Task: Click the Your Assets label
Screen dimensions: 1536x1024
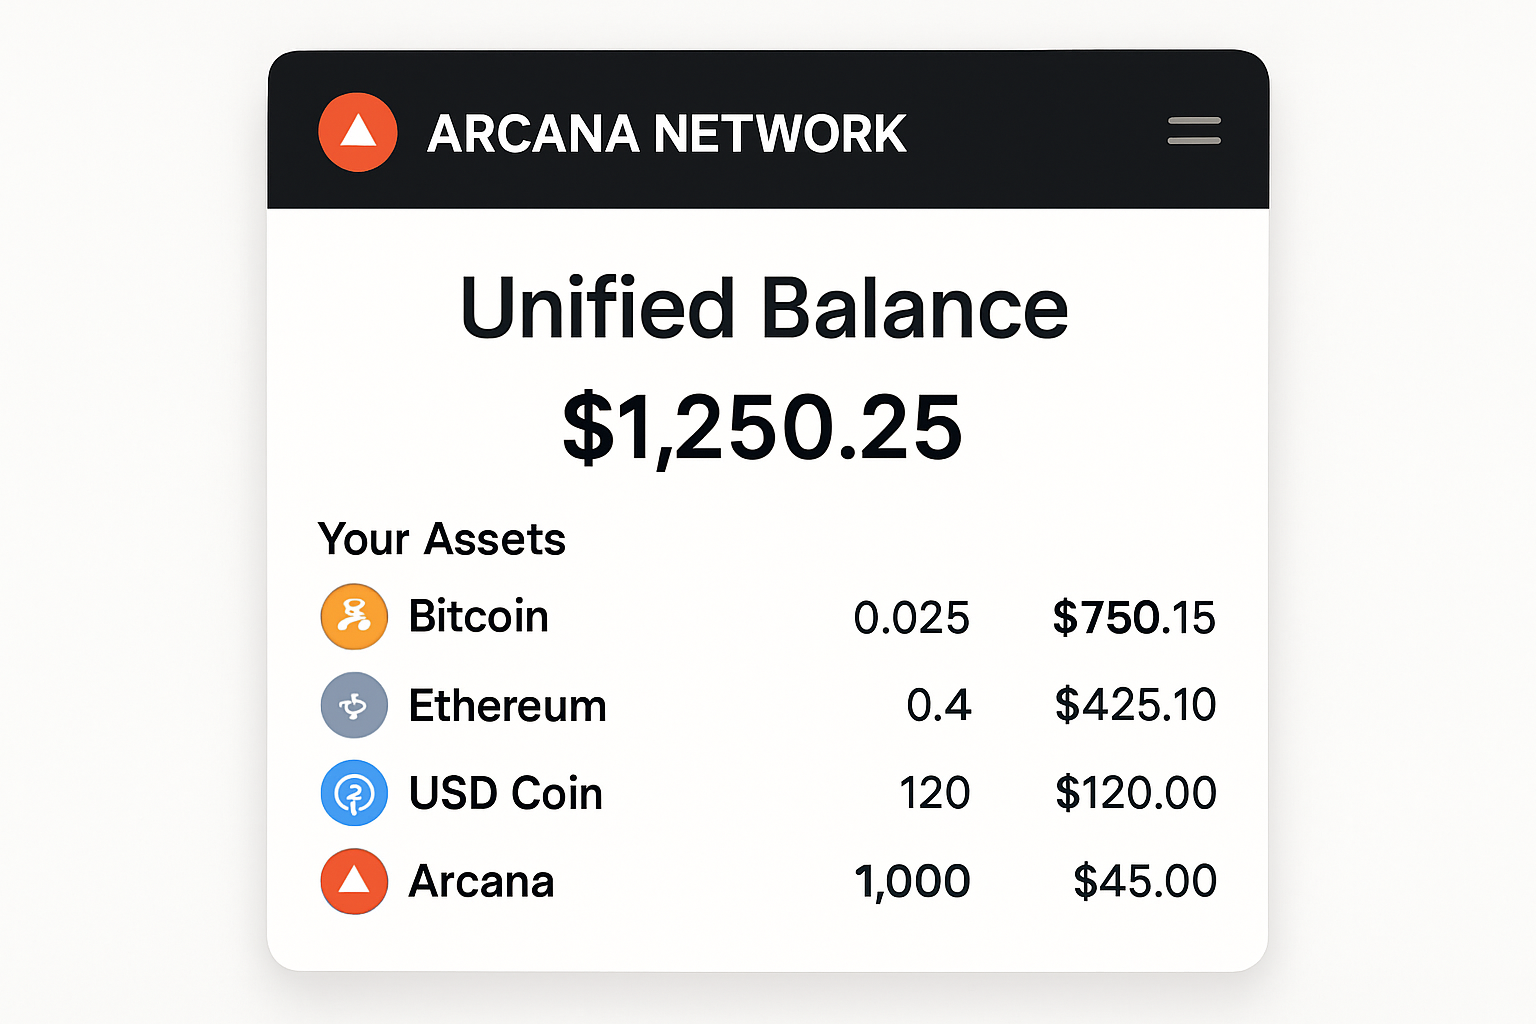Action: 441,538
